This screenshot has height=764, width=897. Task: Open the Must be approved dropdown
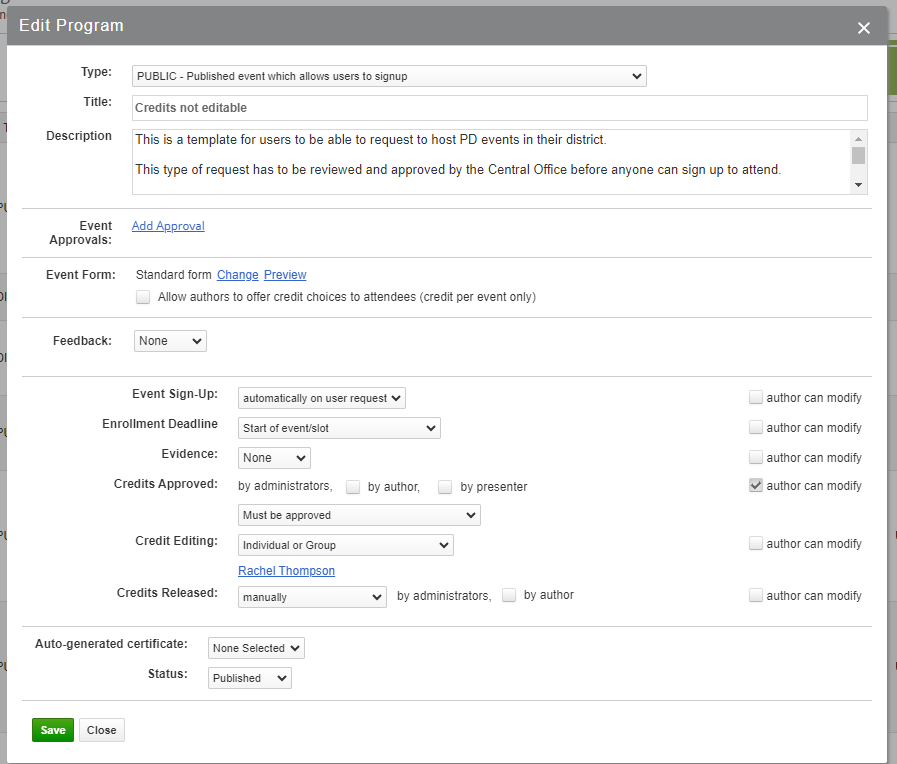point(358,514)
